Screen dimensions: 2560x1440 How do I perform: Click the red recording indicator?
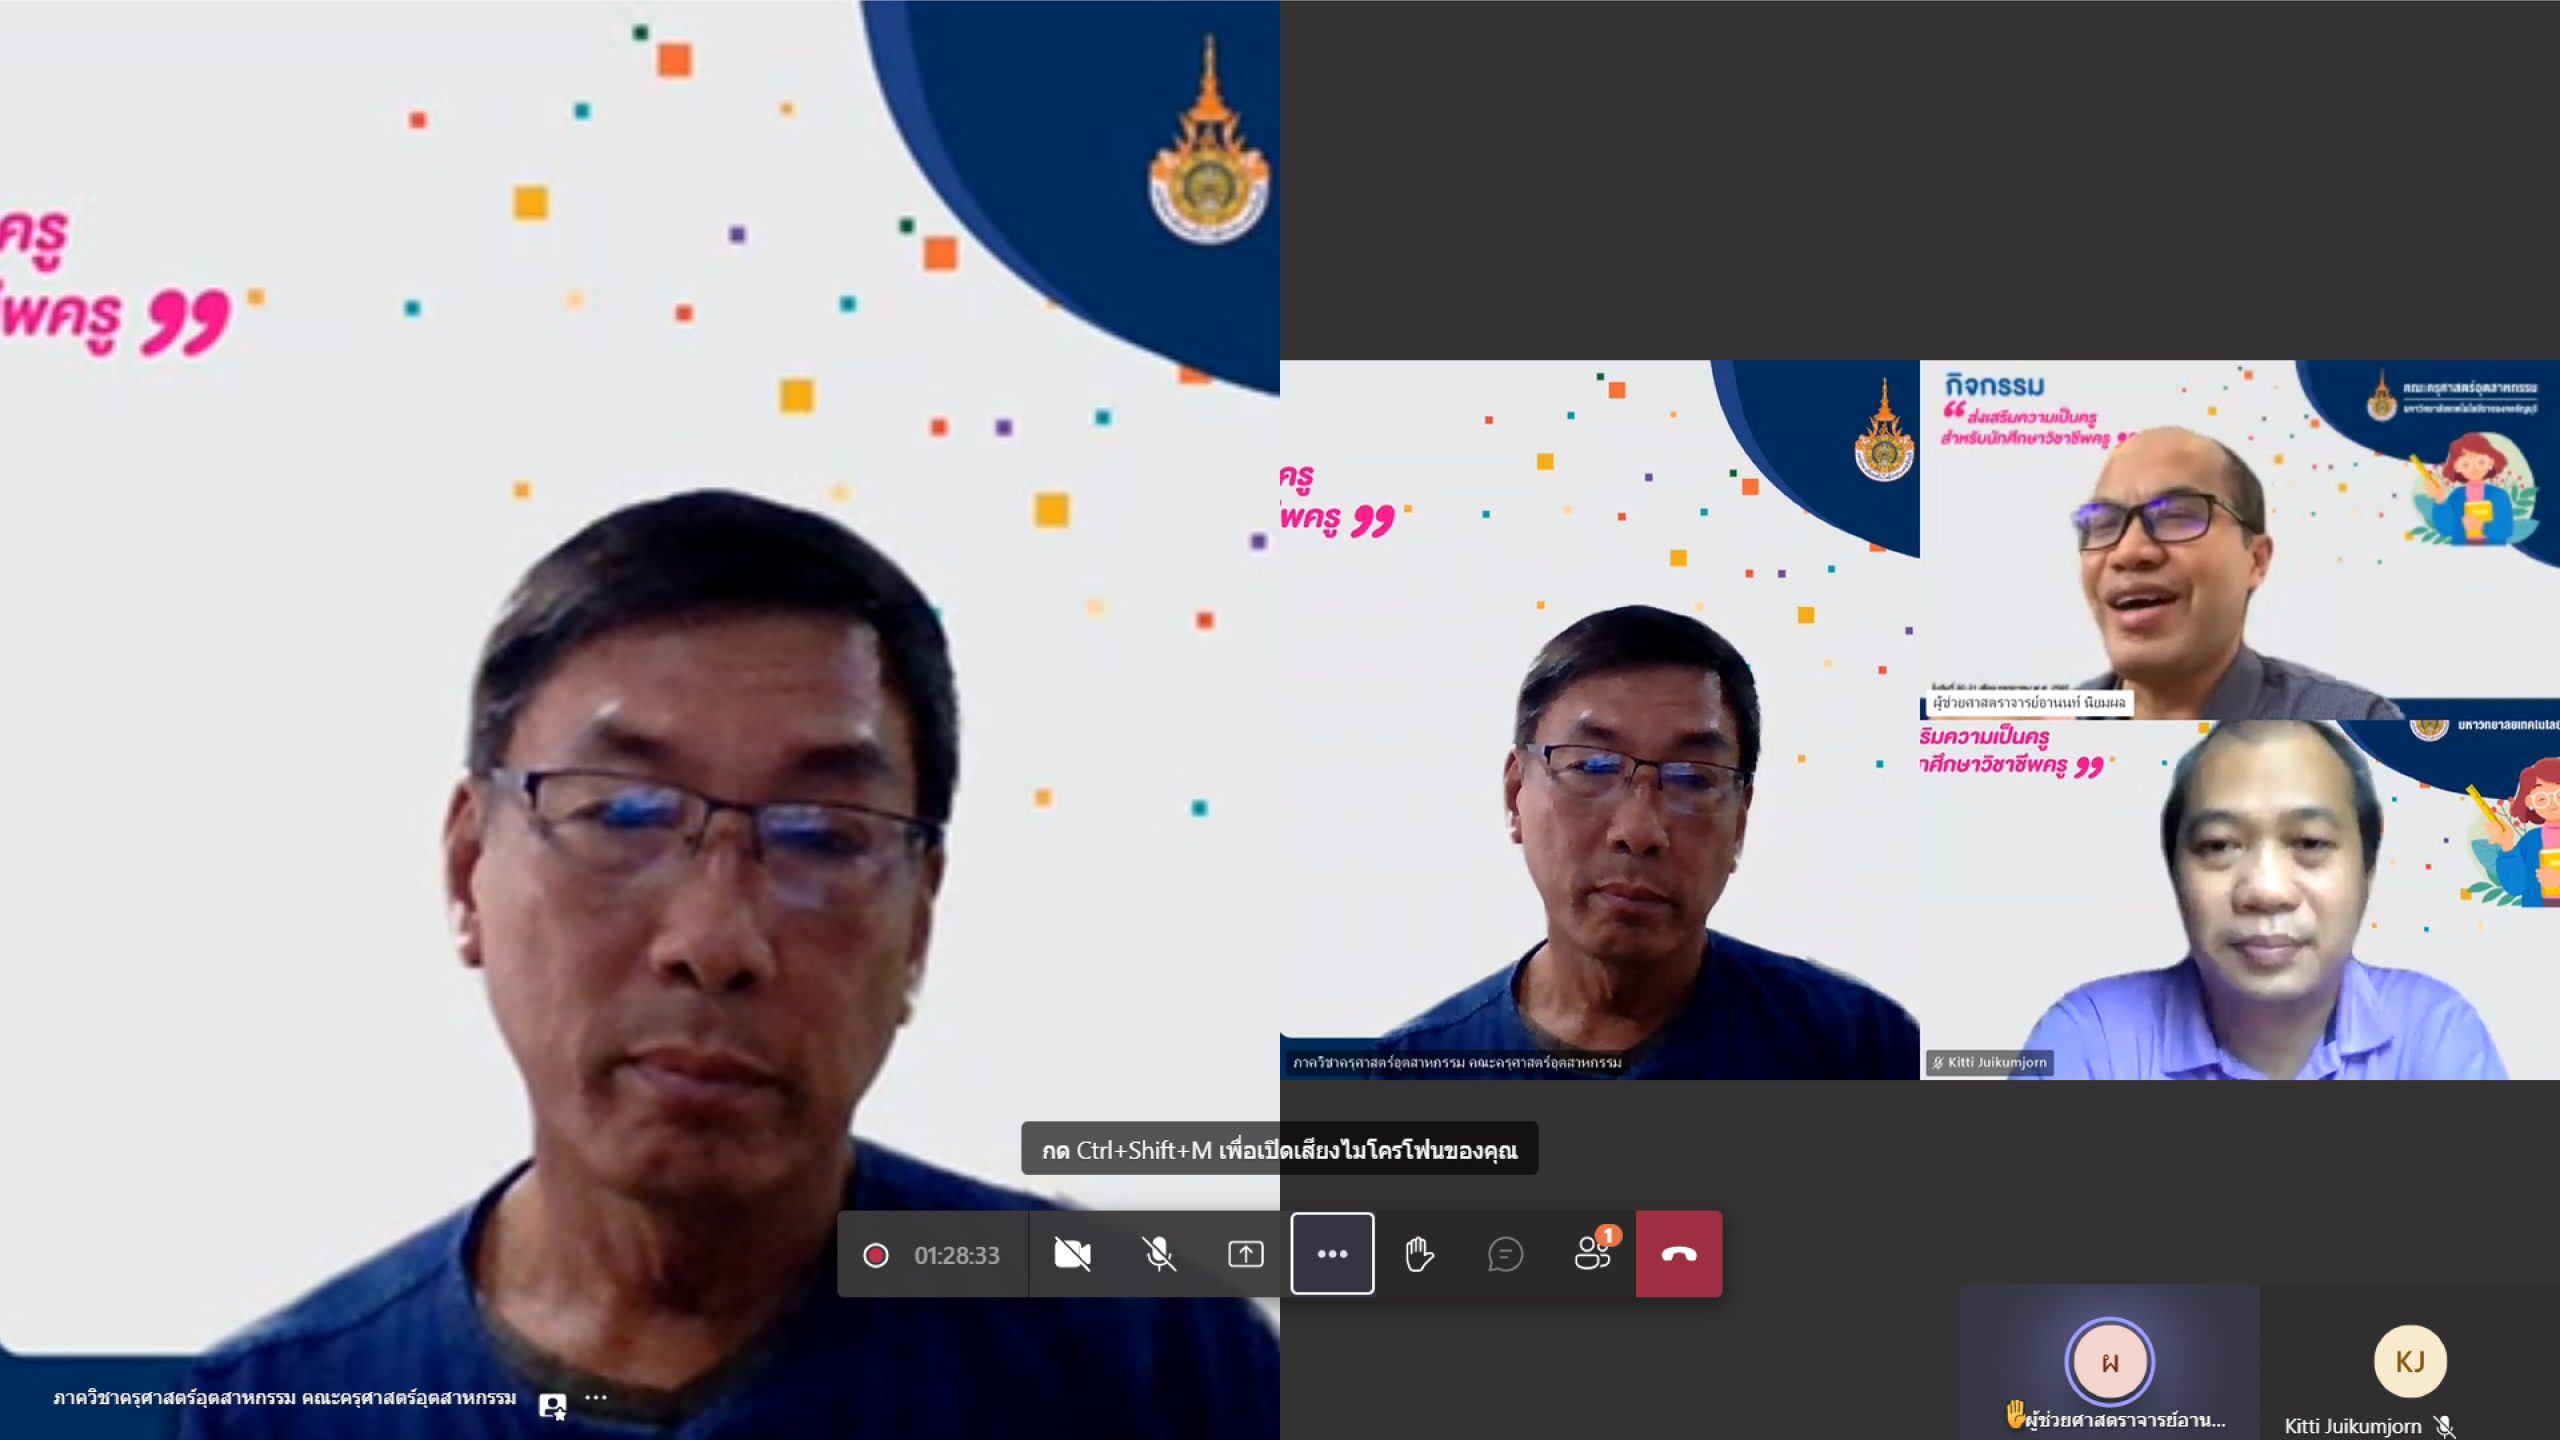(875, 1255)
